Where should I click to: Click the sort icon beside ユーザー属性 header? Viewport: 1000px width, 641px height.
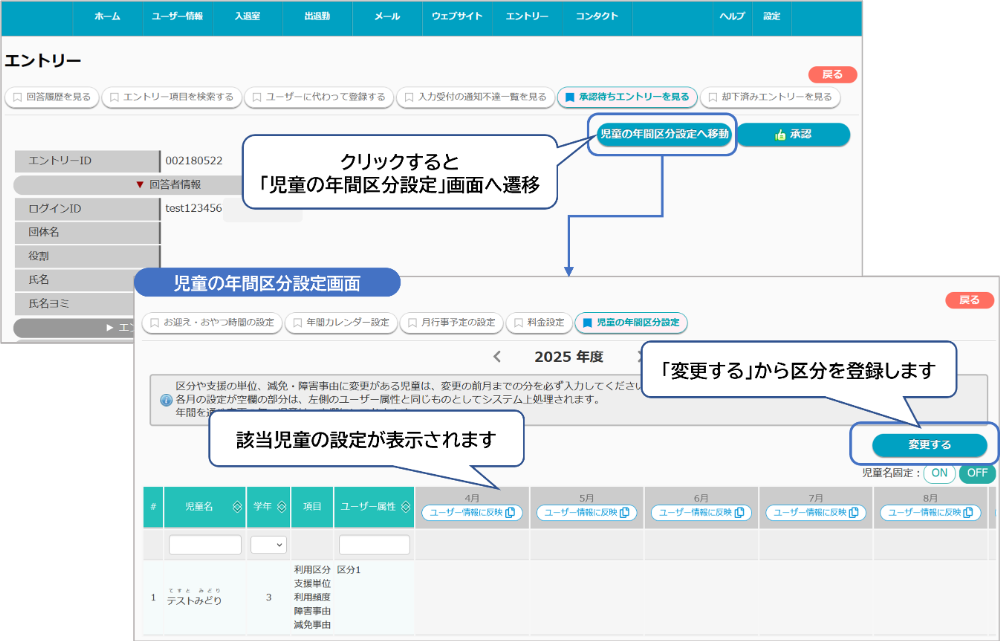coord(405,507)
